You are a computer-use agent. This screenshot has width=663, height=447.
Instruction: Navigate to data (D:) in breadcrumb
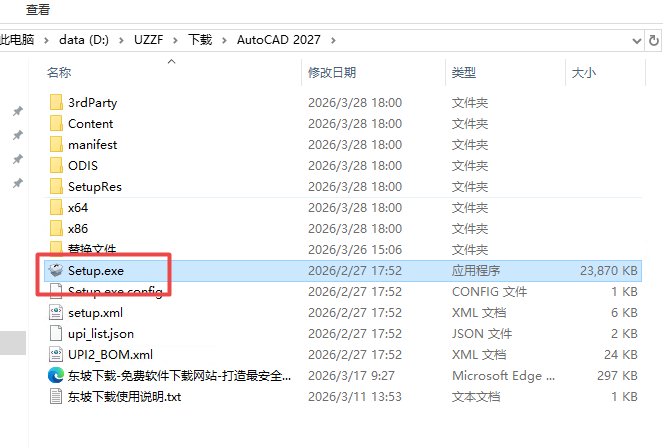point(85,40)
